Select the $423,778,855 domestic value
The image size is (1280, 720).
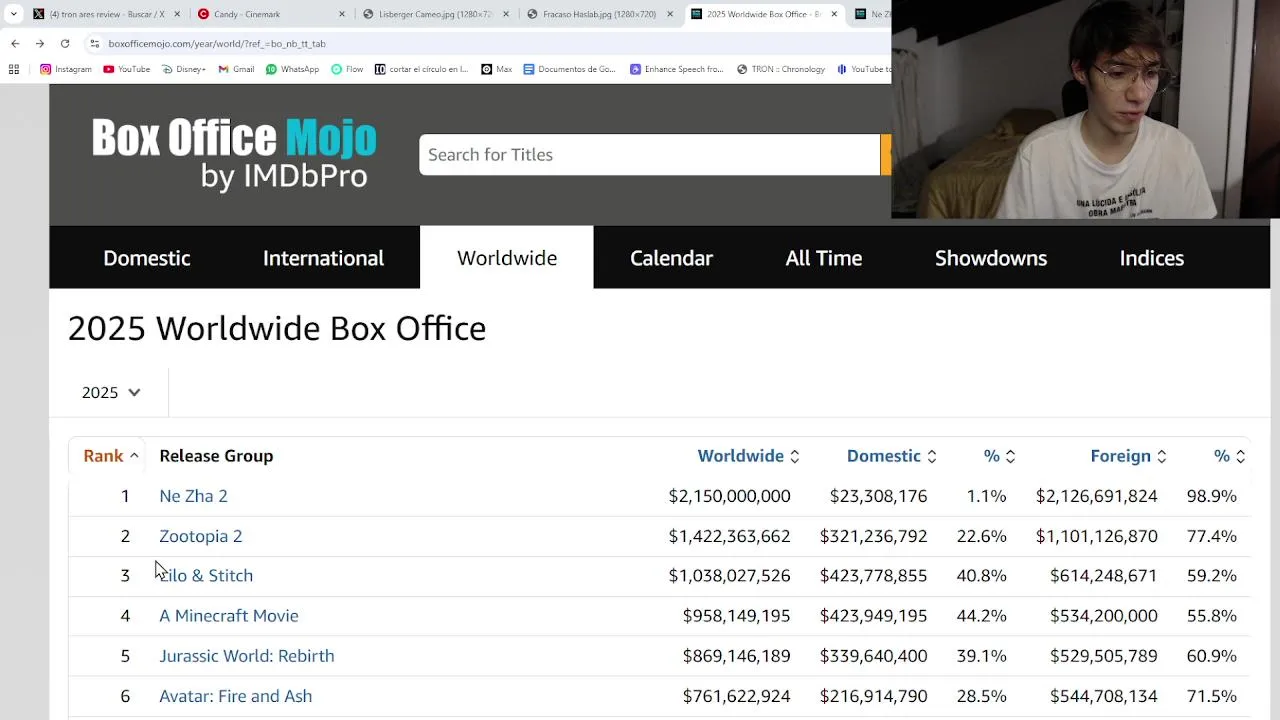(x=873, y=576)
